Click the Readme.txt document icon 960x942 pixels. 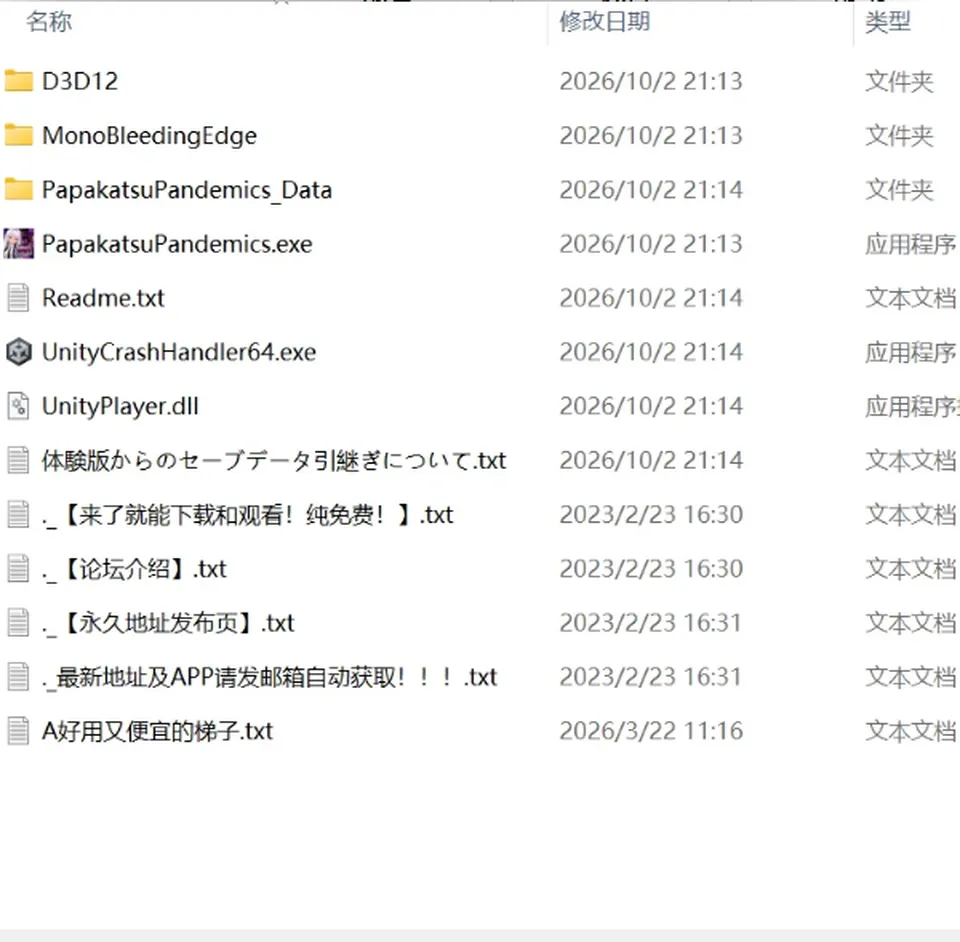[18, 298]
